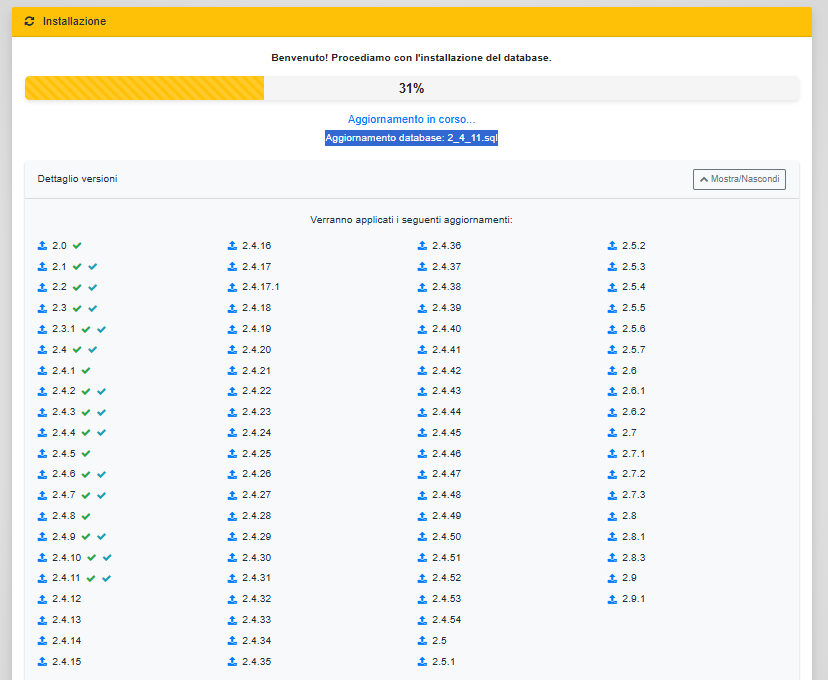The width and height of the screenshot is (828, 680).
Task: Click the upload icon next to version 2.9.1
Action: pos(612,599)
